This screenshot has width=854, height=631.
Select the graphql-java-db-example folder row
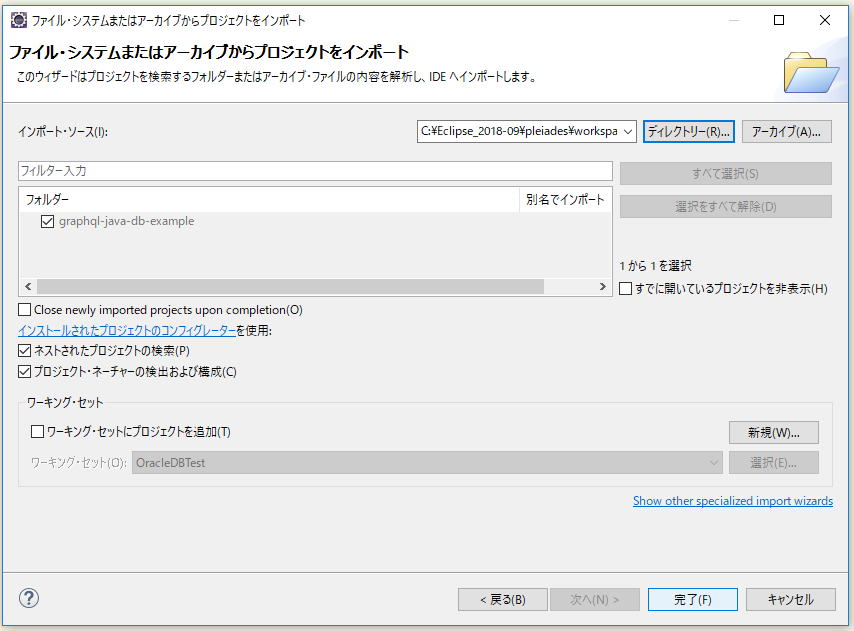pos(315,222)
